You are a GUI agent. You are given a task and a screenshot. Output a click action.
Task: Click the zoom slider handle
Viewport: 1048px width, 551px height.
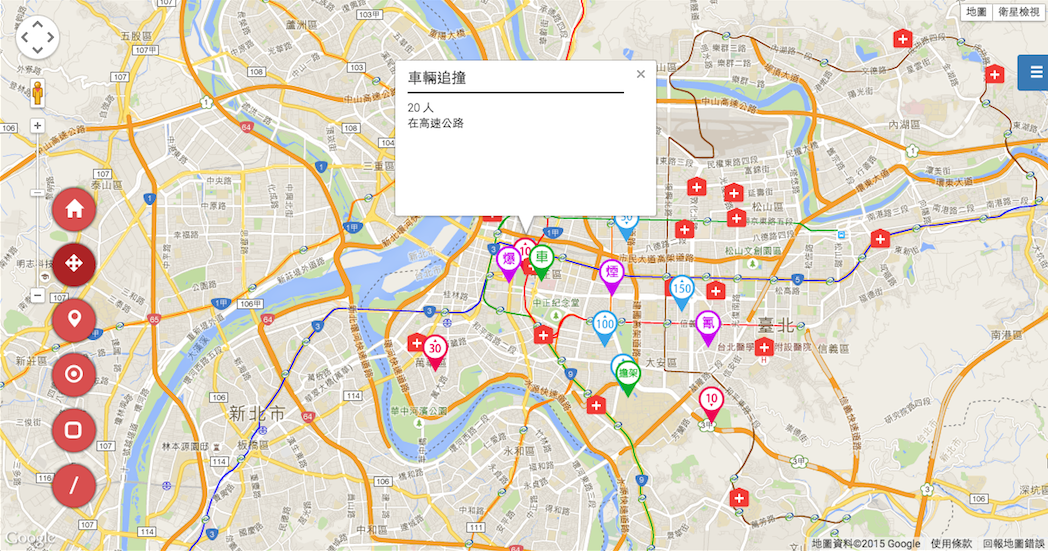(37, 193)
